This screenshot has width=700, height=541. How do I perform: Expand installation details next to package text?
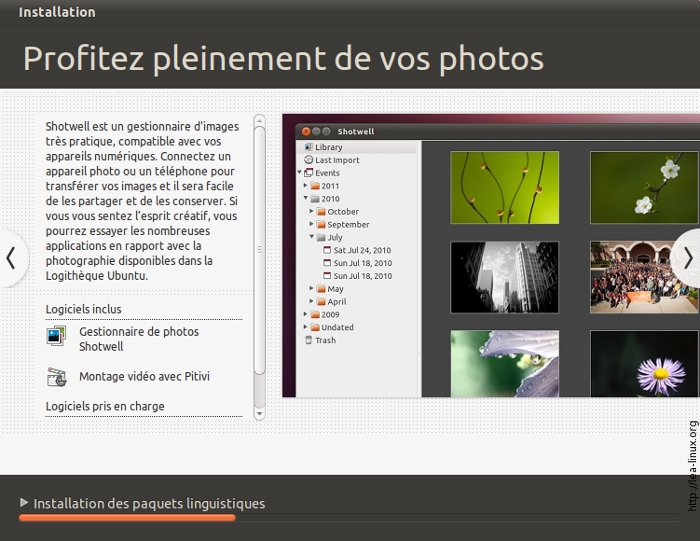tap(24, 503)
